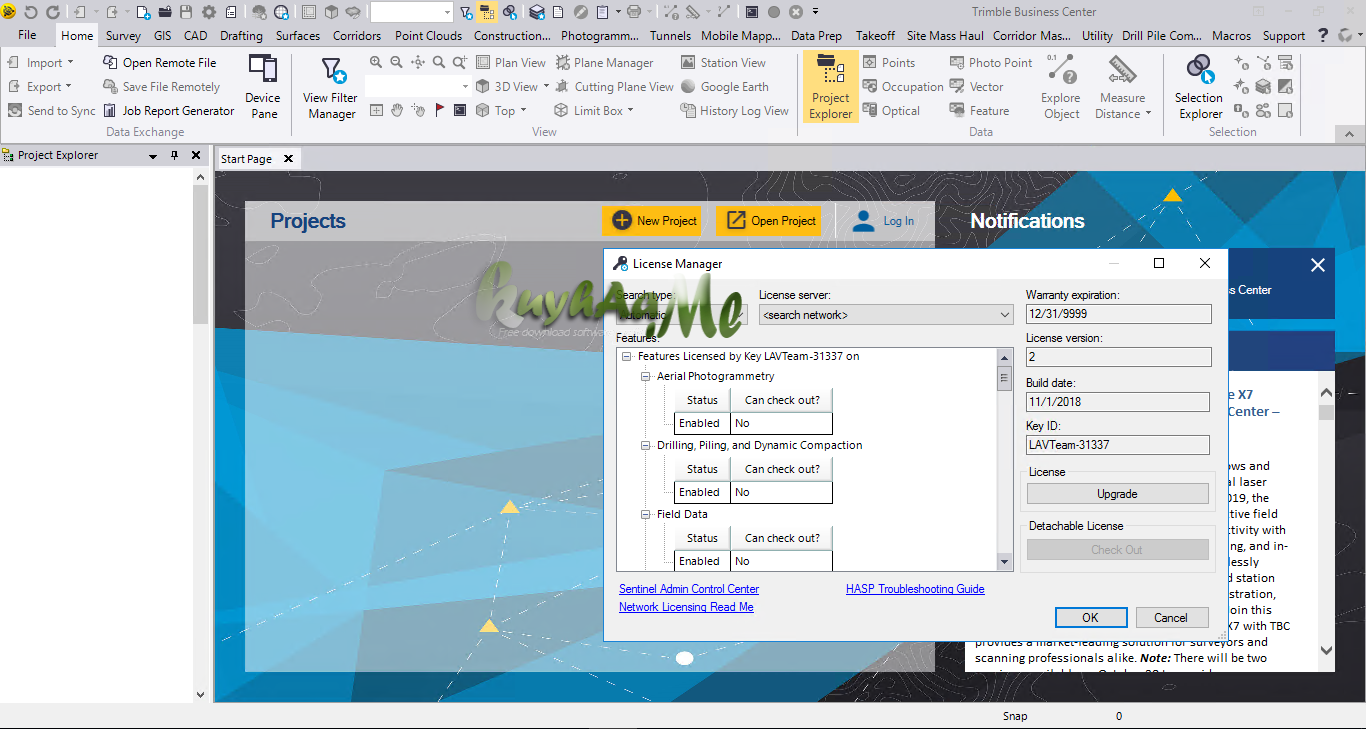Image resolution: width=1366 pixels, height=729 pixels.
Task: Click the Zoom In magnifier icon
Action: pyautogui.click(x=376, y=62)
